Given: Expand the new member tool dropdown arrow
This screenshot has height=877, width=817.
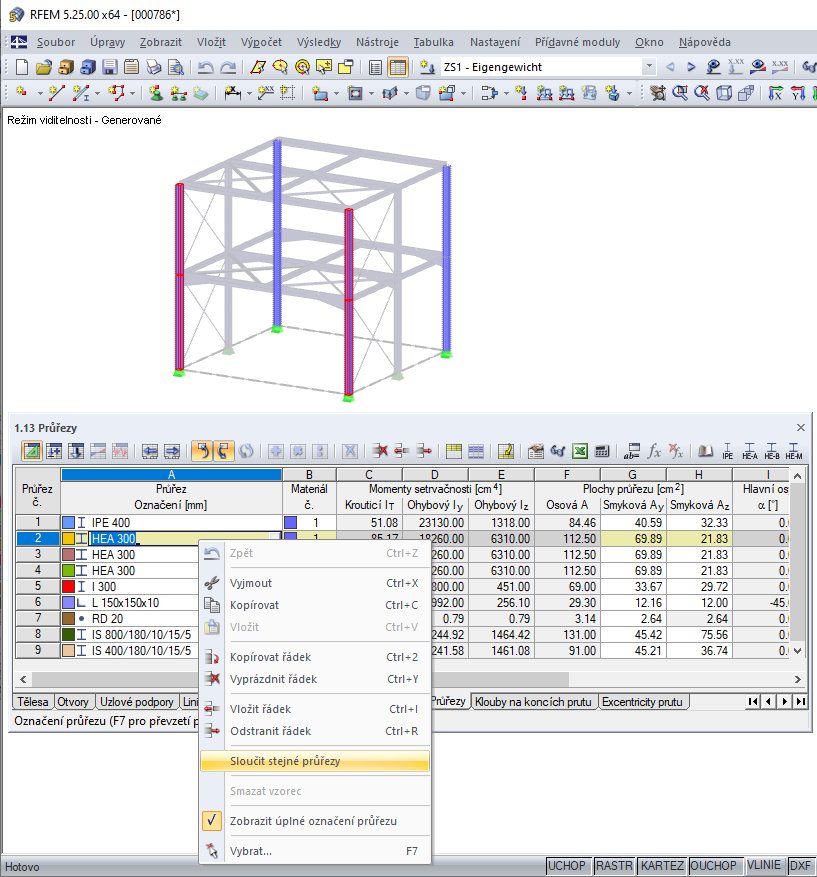Looking at the screenshot, I should (x=97, y=93).
